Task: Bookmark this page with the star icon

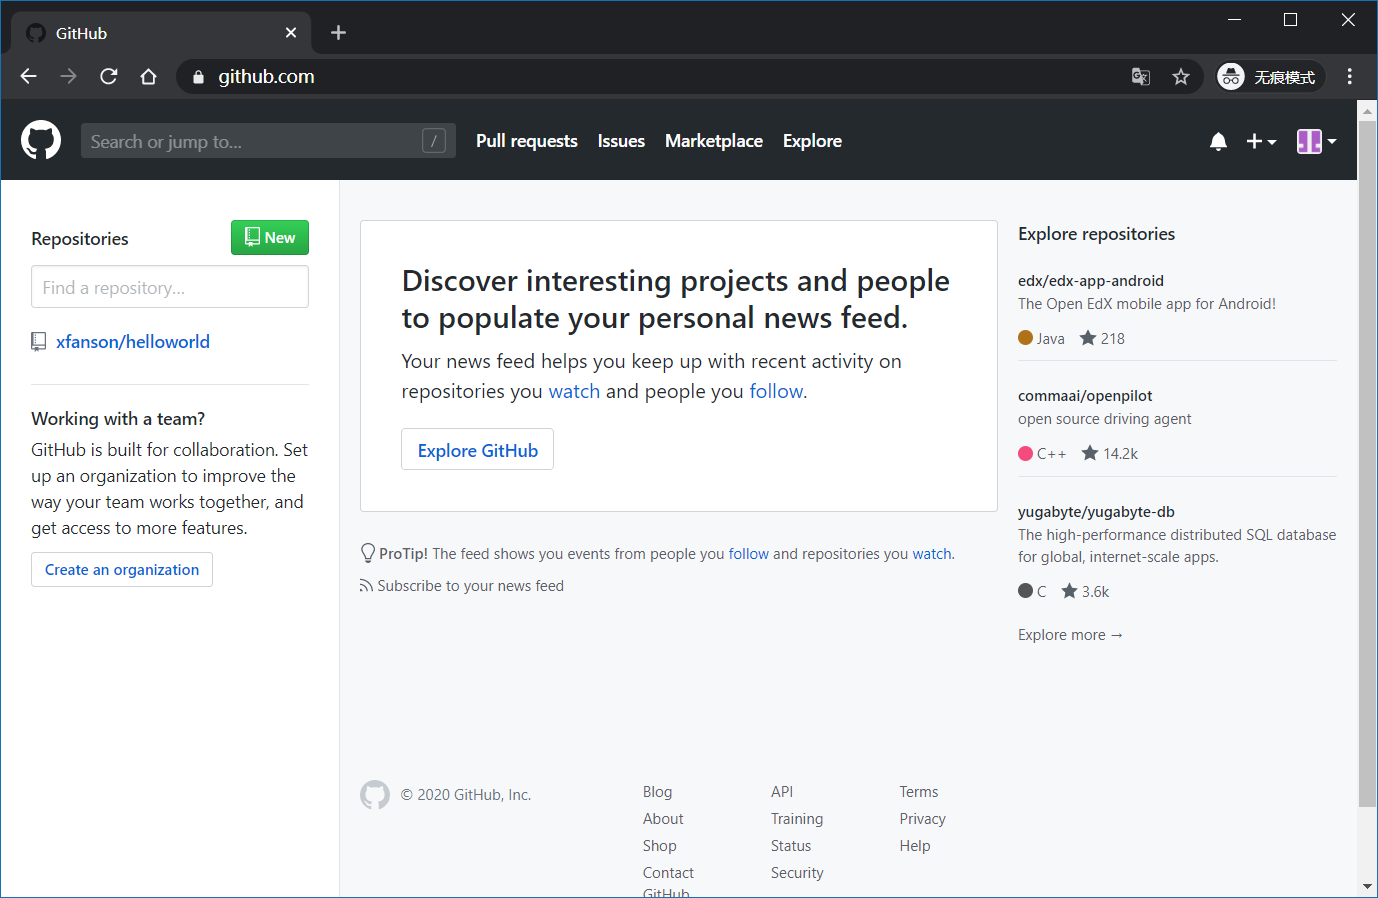Action: (1181, 77)
